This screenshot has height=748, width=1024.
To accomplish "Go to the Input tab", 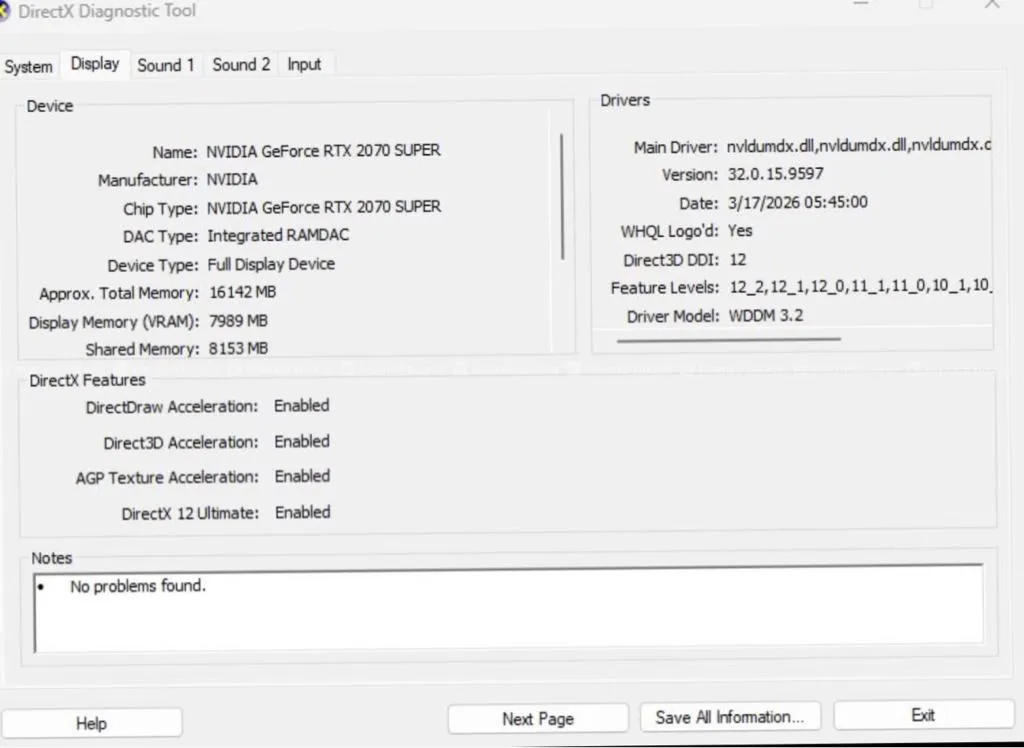I will coord(304,65).
